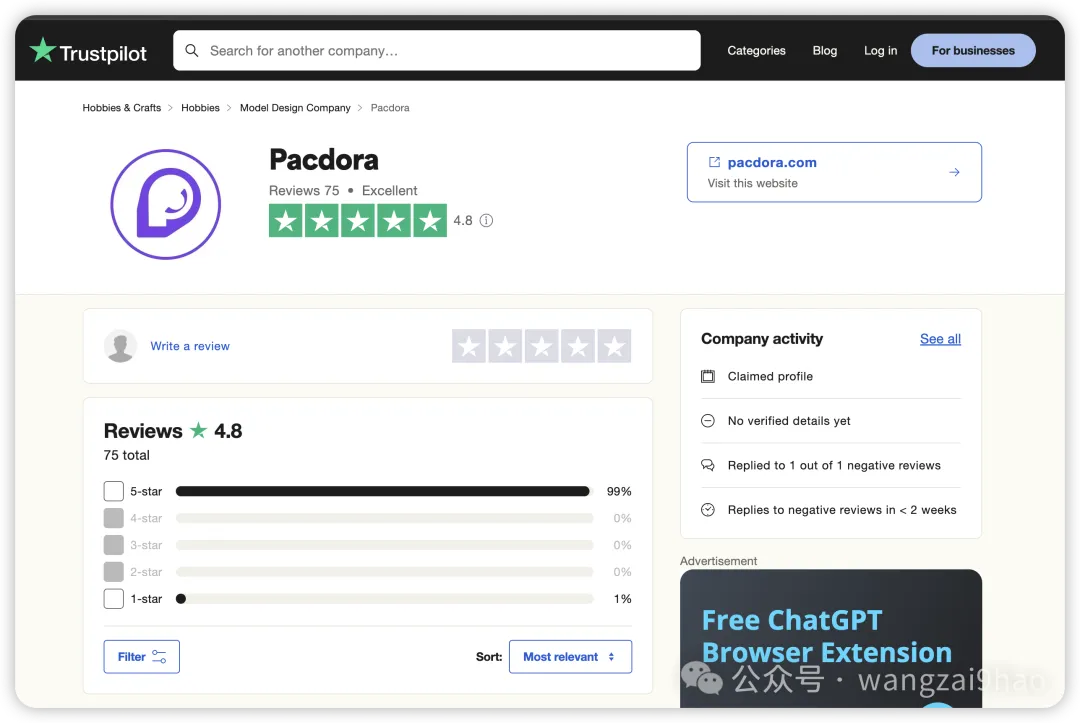Click the 1-star rating bar
The image size is (1080, 723).
click(384, 598)
